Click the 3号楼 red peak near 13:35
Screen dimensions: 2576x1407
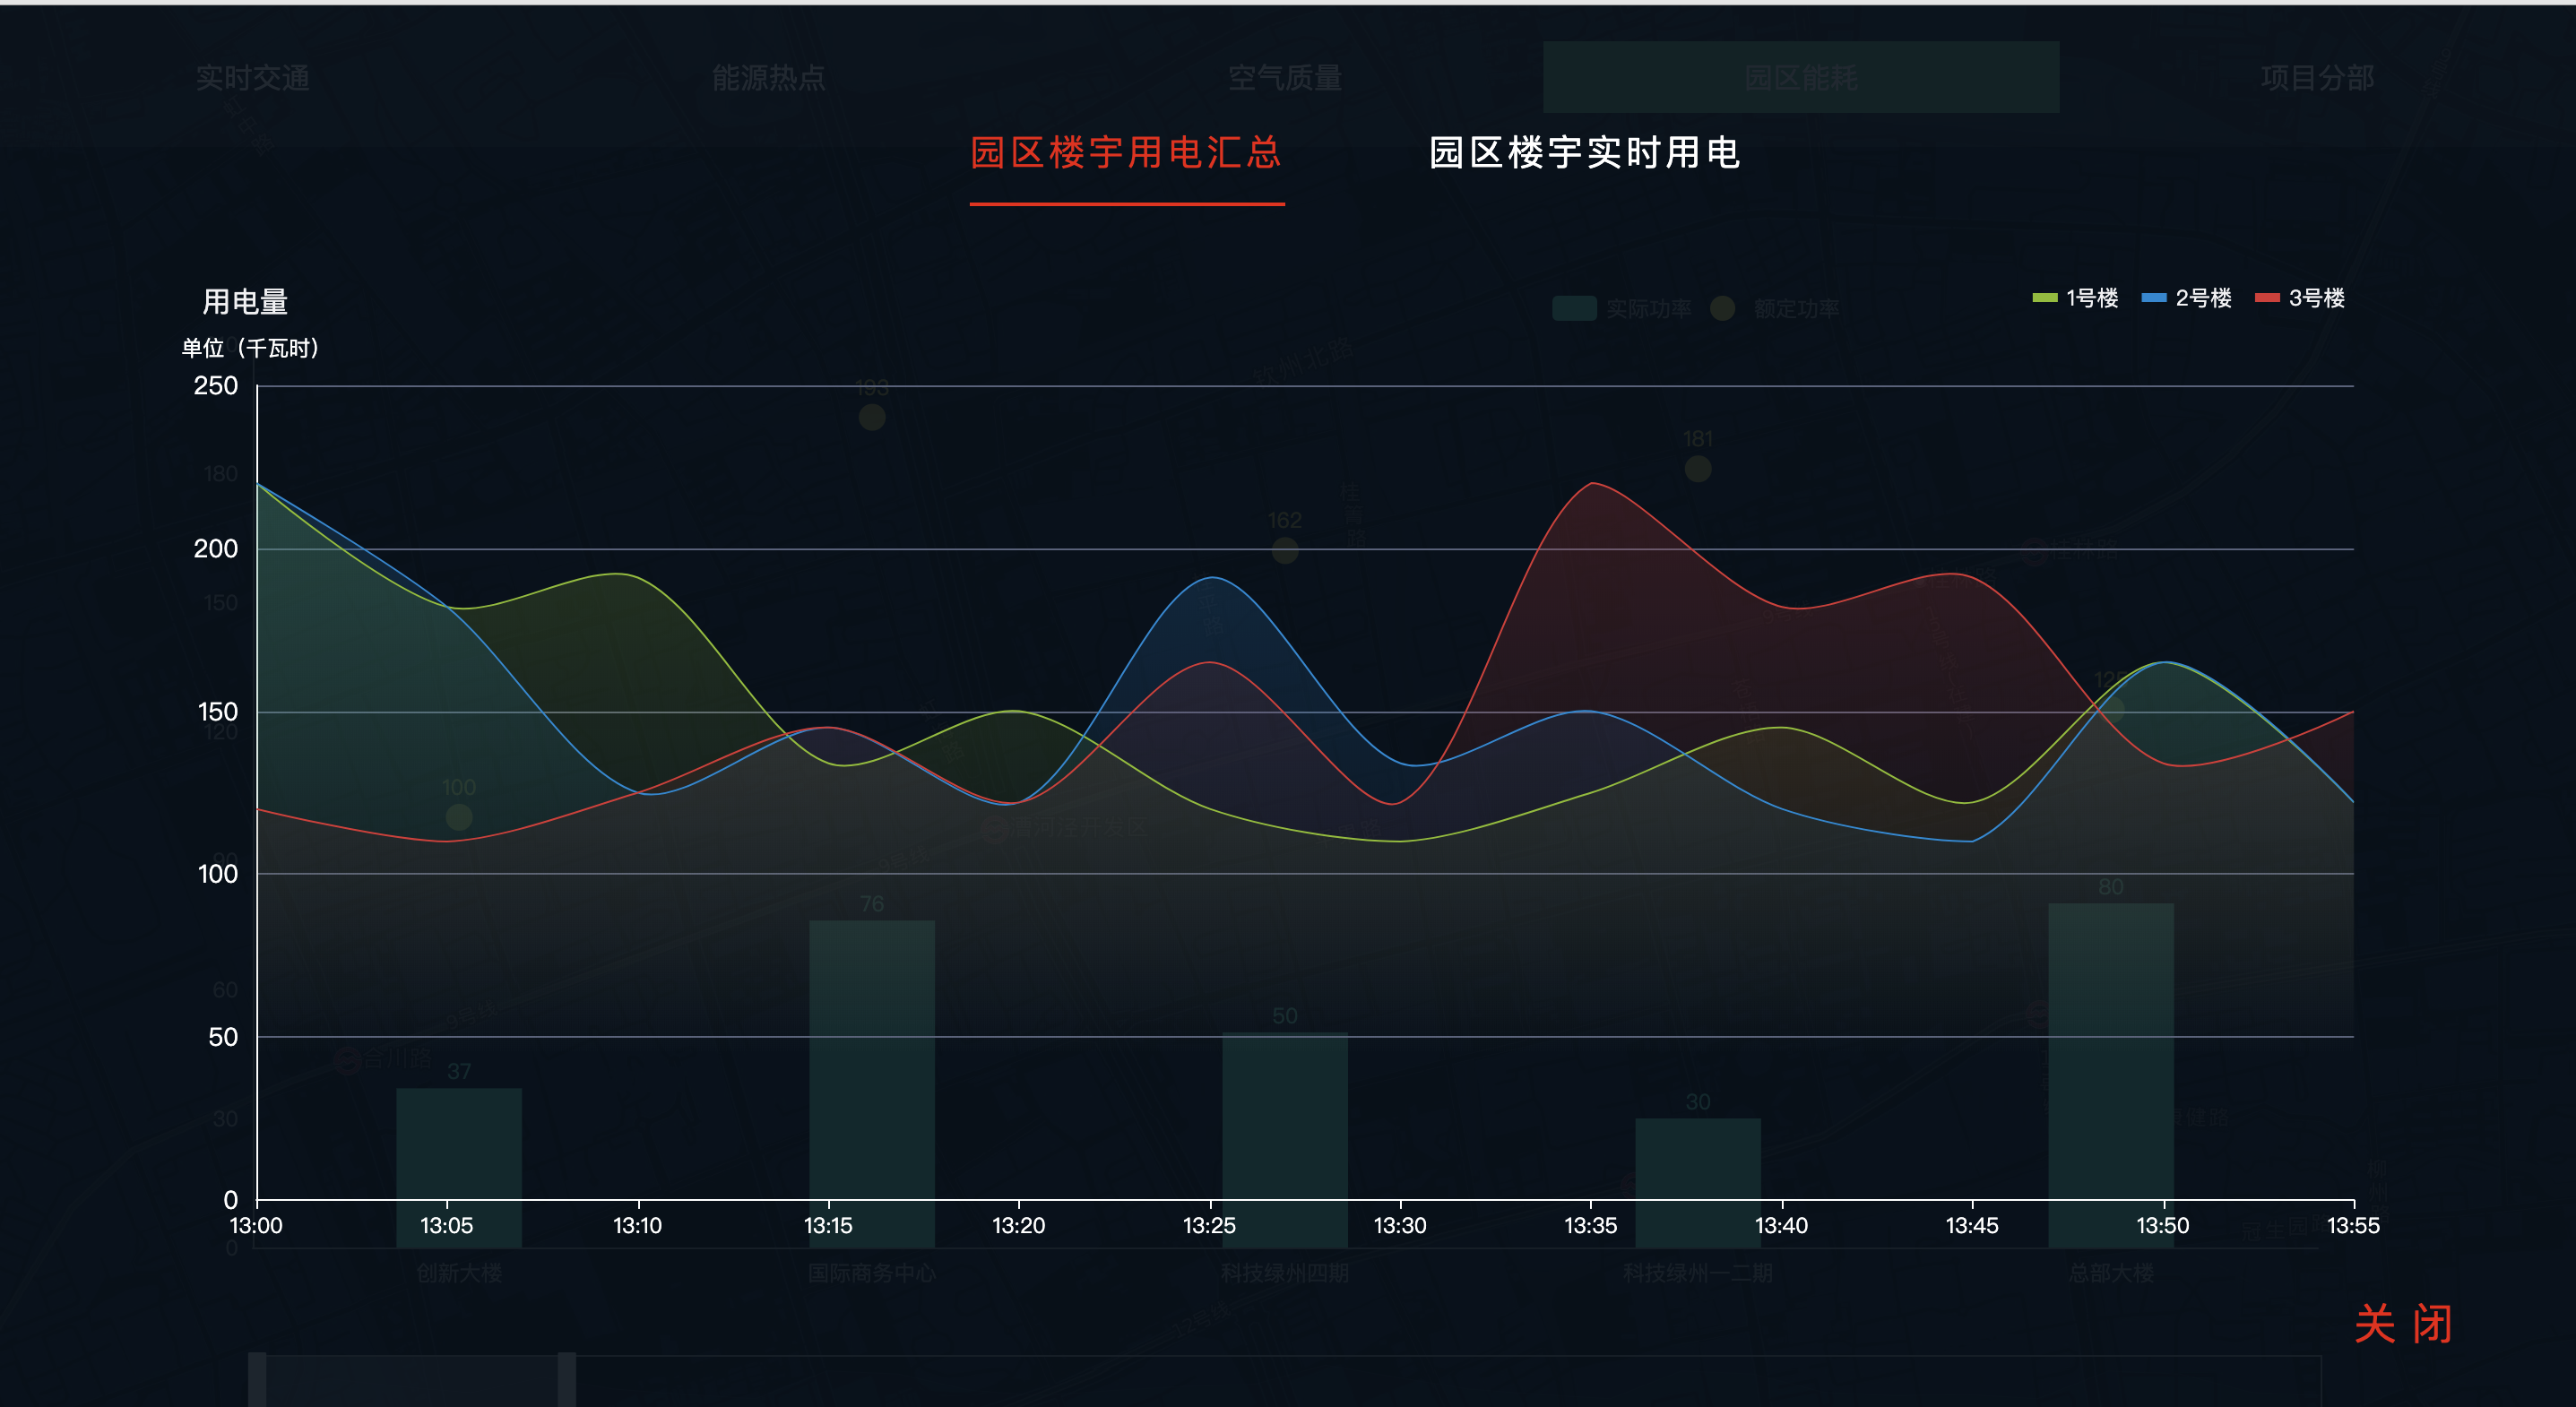1592,484
